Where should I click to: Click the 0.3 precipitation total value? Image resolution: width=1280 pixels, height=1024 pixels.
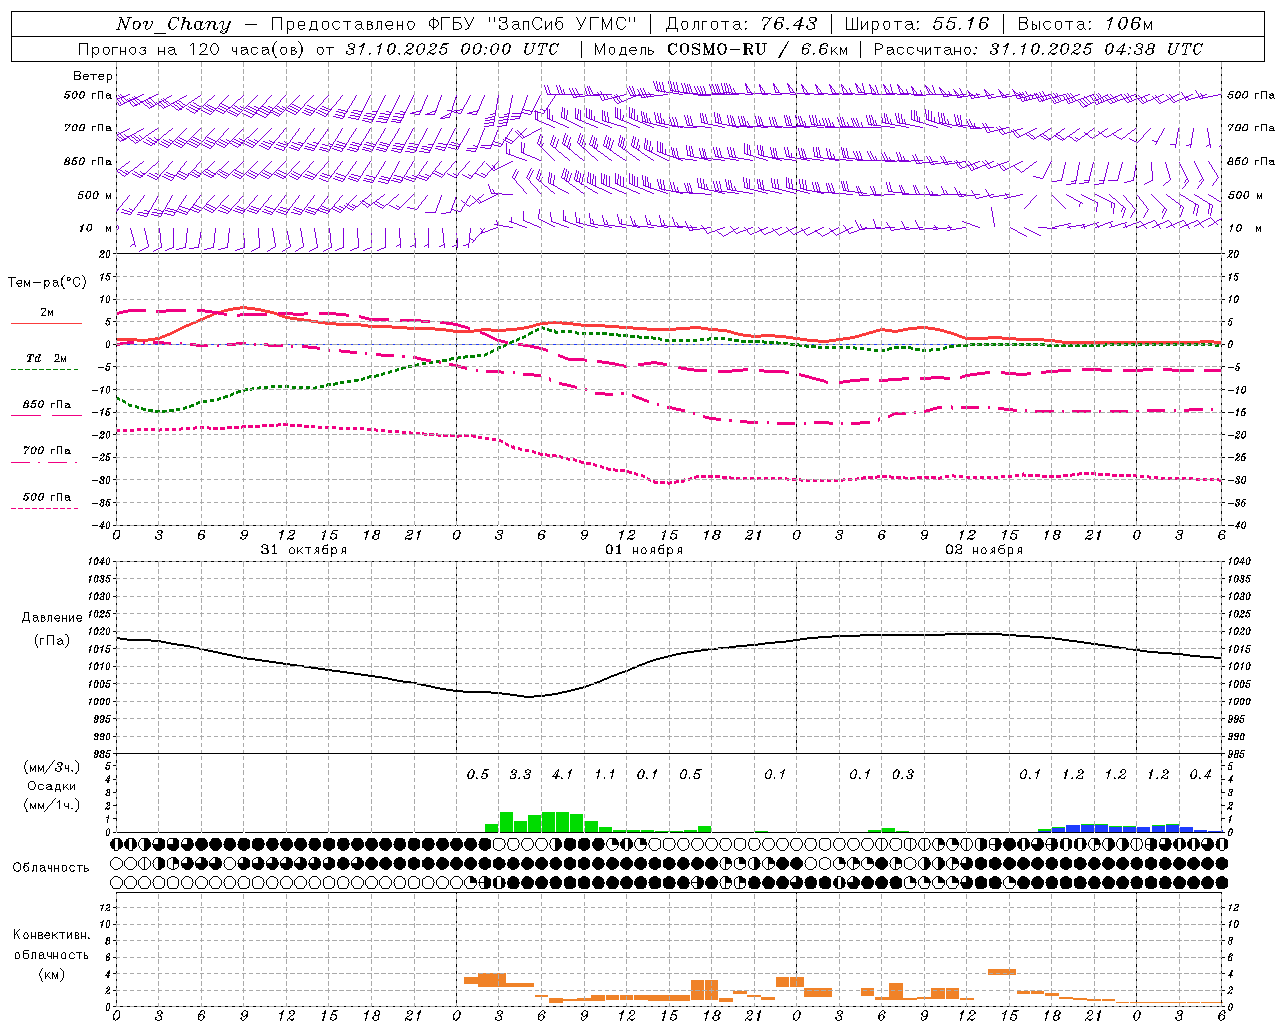(903, 775)
